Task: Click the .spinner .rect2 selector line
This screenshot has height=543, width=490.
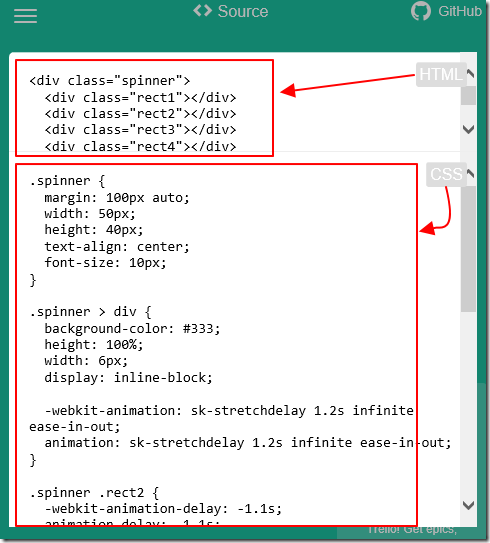Action: click(94, 493)
